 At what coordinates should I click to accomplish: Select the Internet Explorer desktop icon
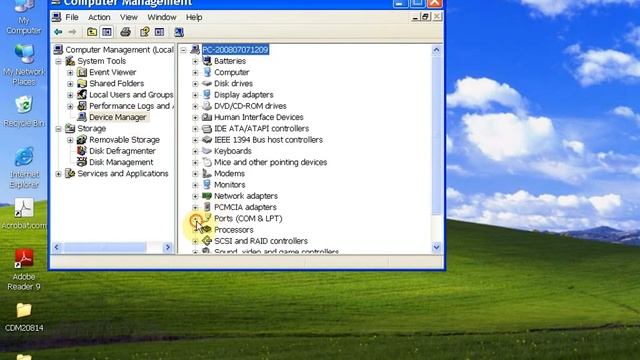(24, 157)
